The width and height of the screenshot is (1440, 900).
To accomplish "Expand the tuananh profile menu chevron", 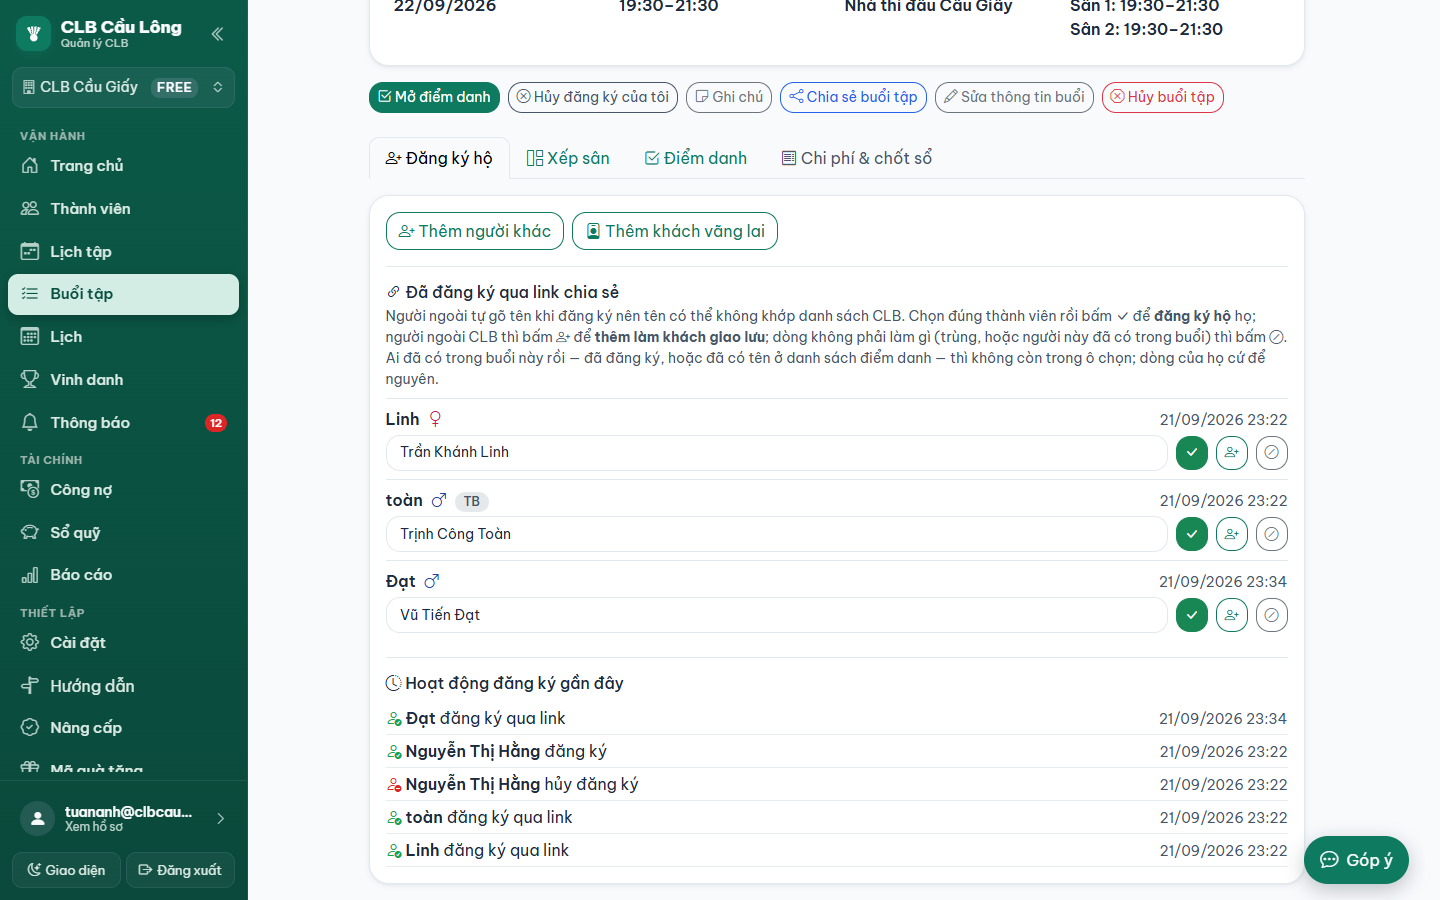I will [x=221, y=819].
